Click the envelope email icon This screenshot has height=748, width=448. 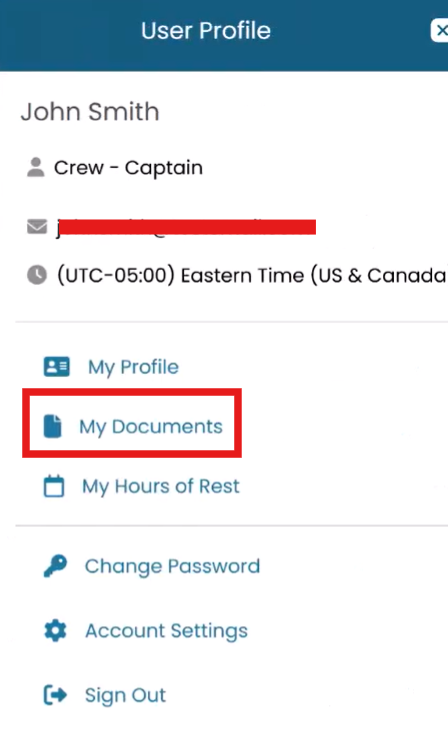[x=37, y=227]
